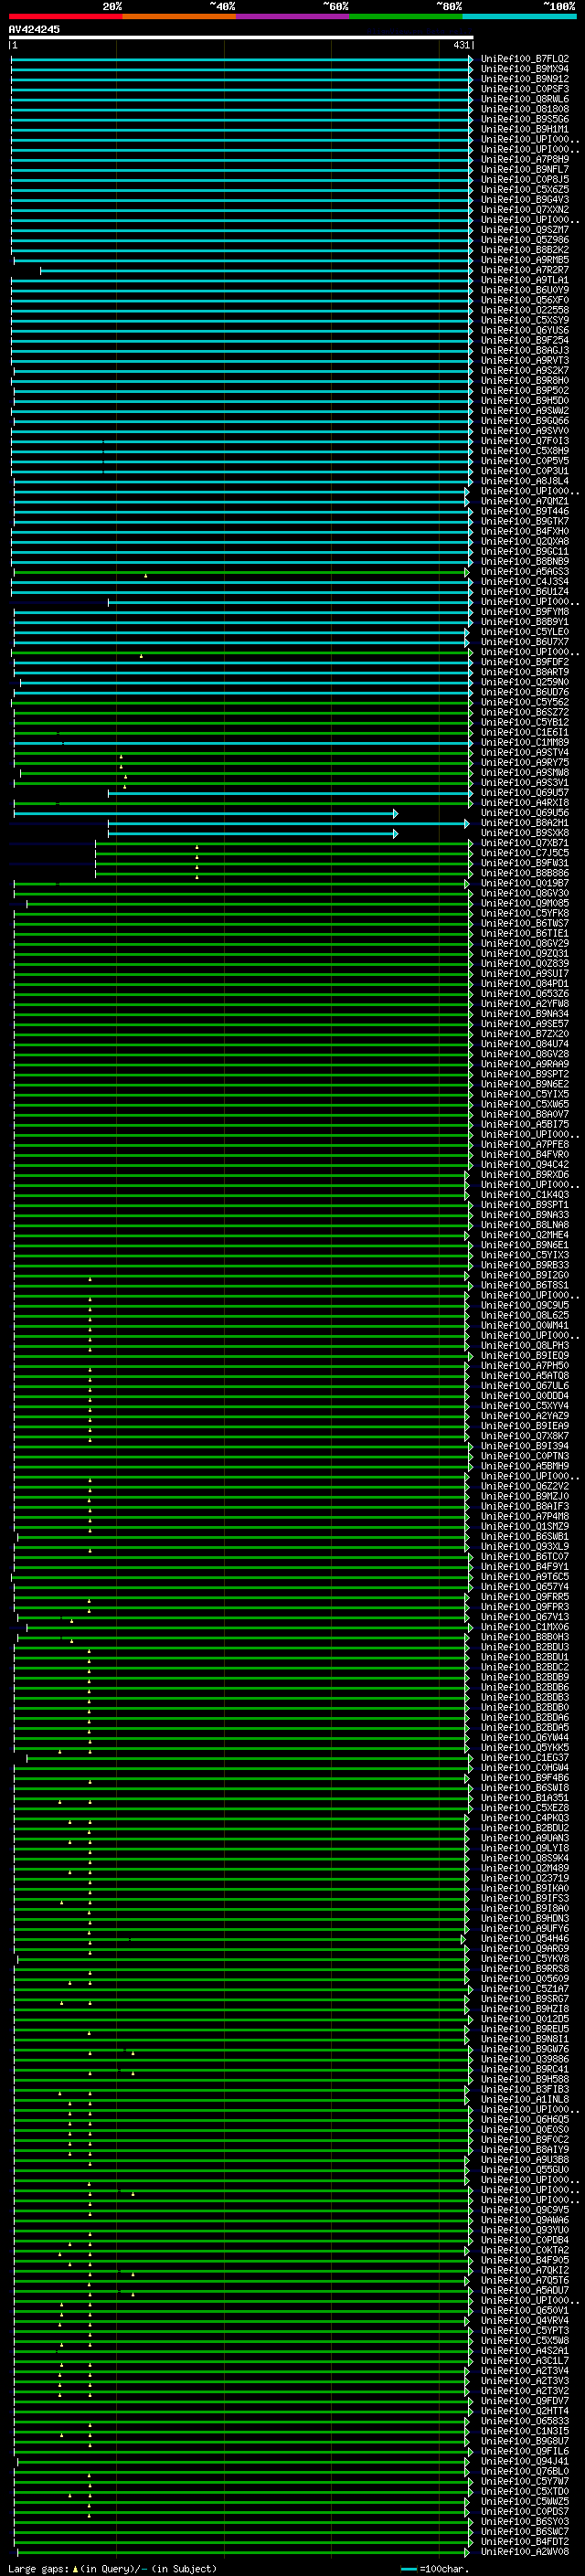Click the UniRef100_B9G4V3 label
The height and width of the screenshot is (2576, 585).
525,200
